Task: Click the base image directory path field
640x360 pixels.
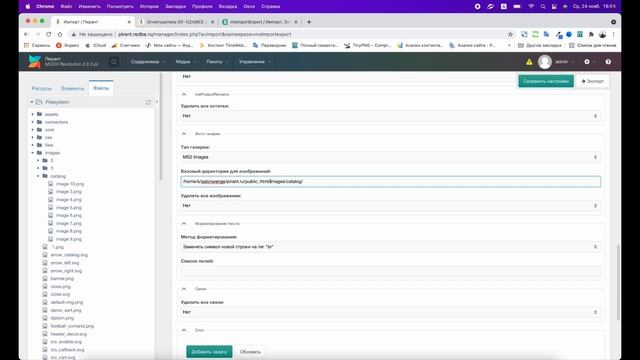Action: click(391, 182)
